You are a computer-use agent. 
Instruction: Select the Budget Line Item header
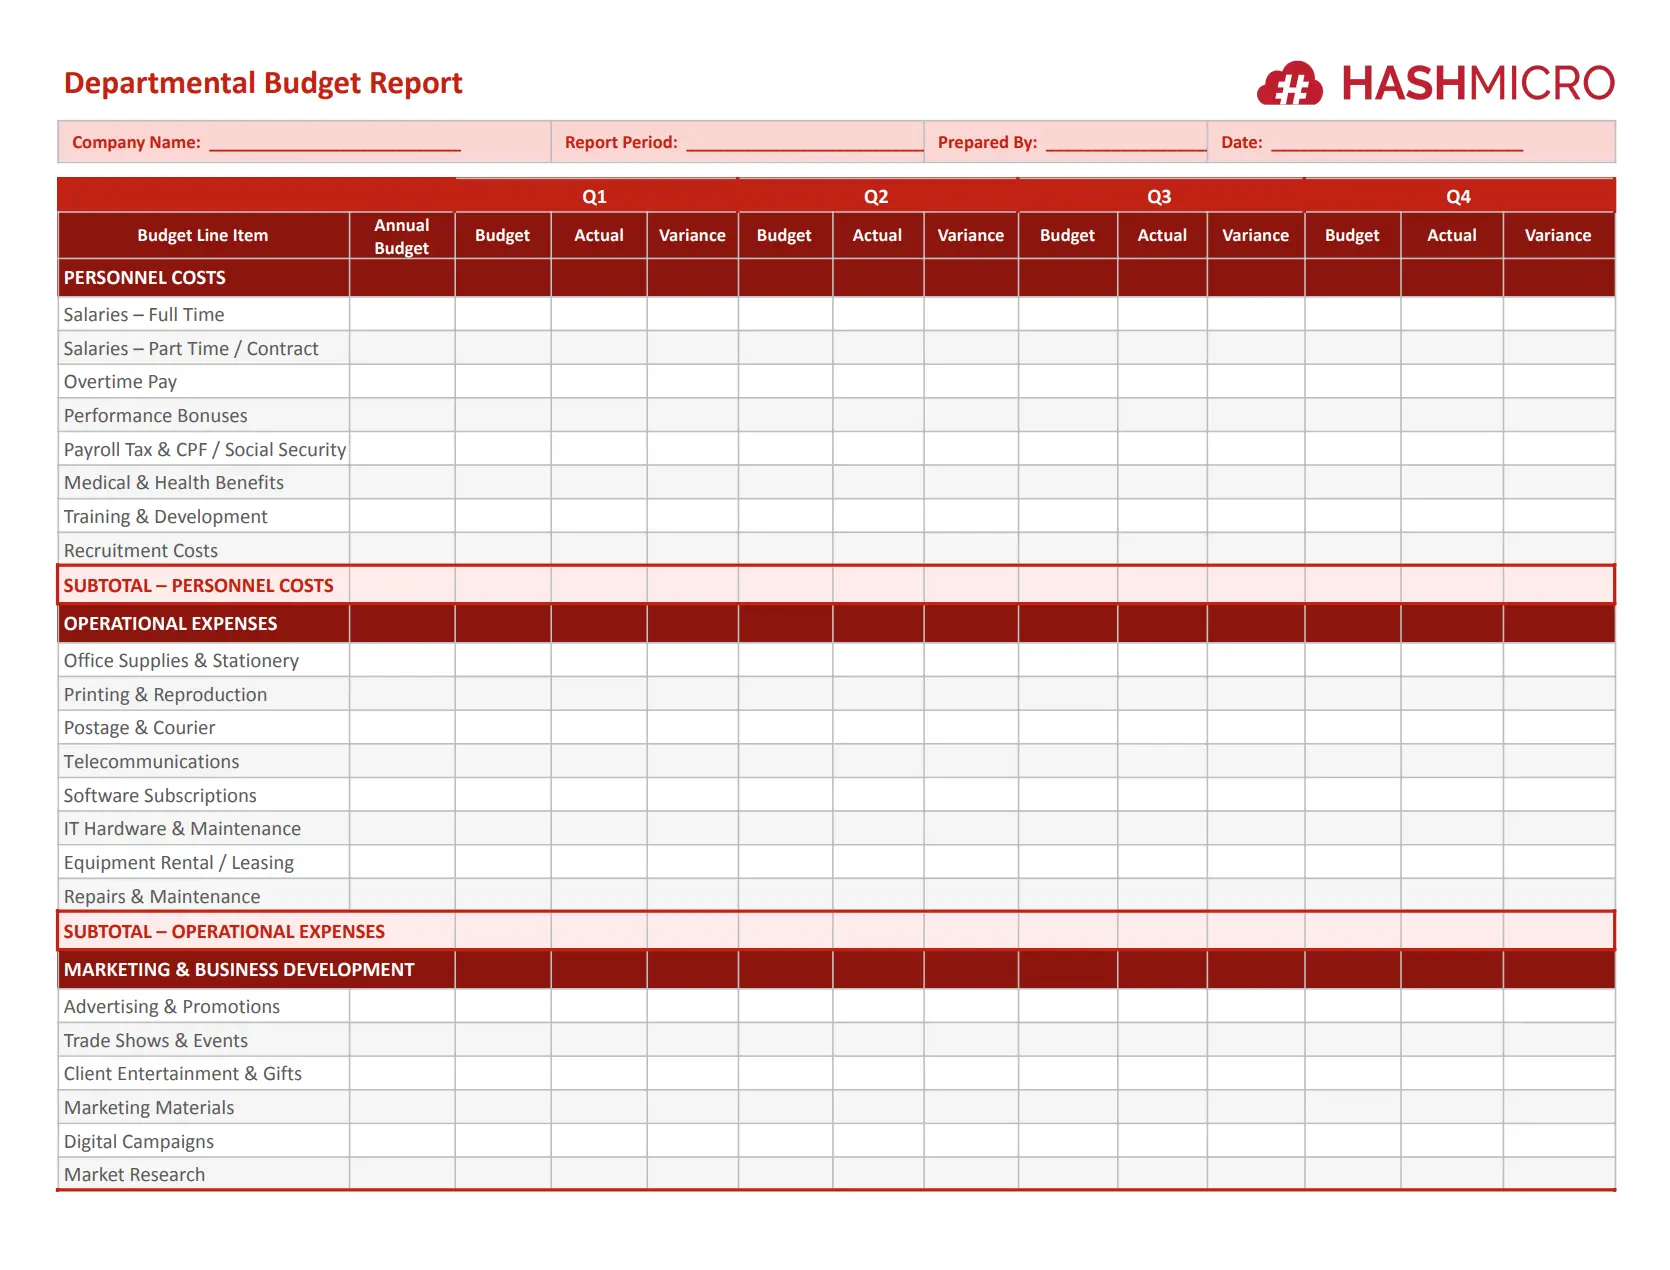coord(203,236)
